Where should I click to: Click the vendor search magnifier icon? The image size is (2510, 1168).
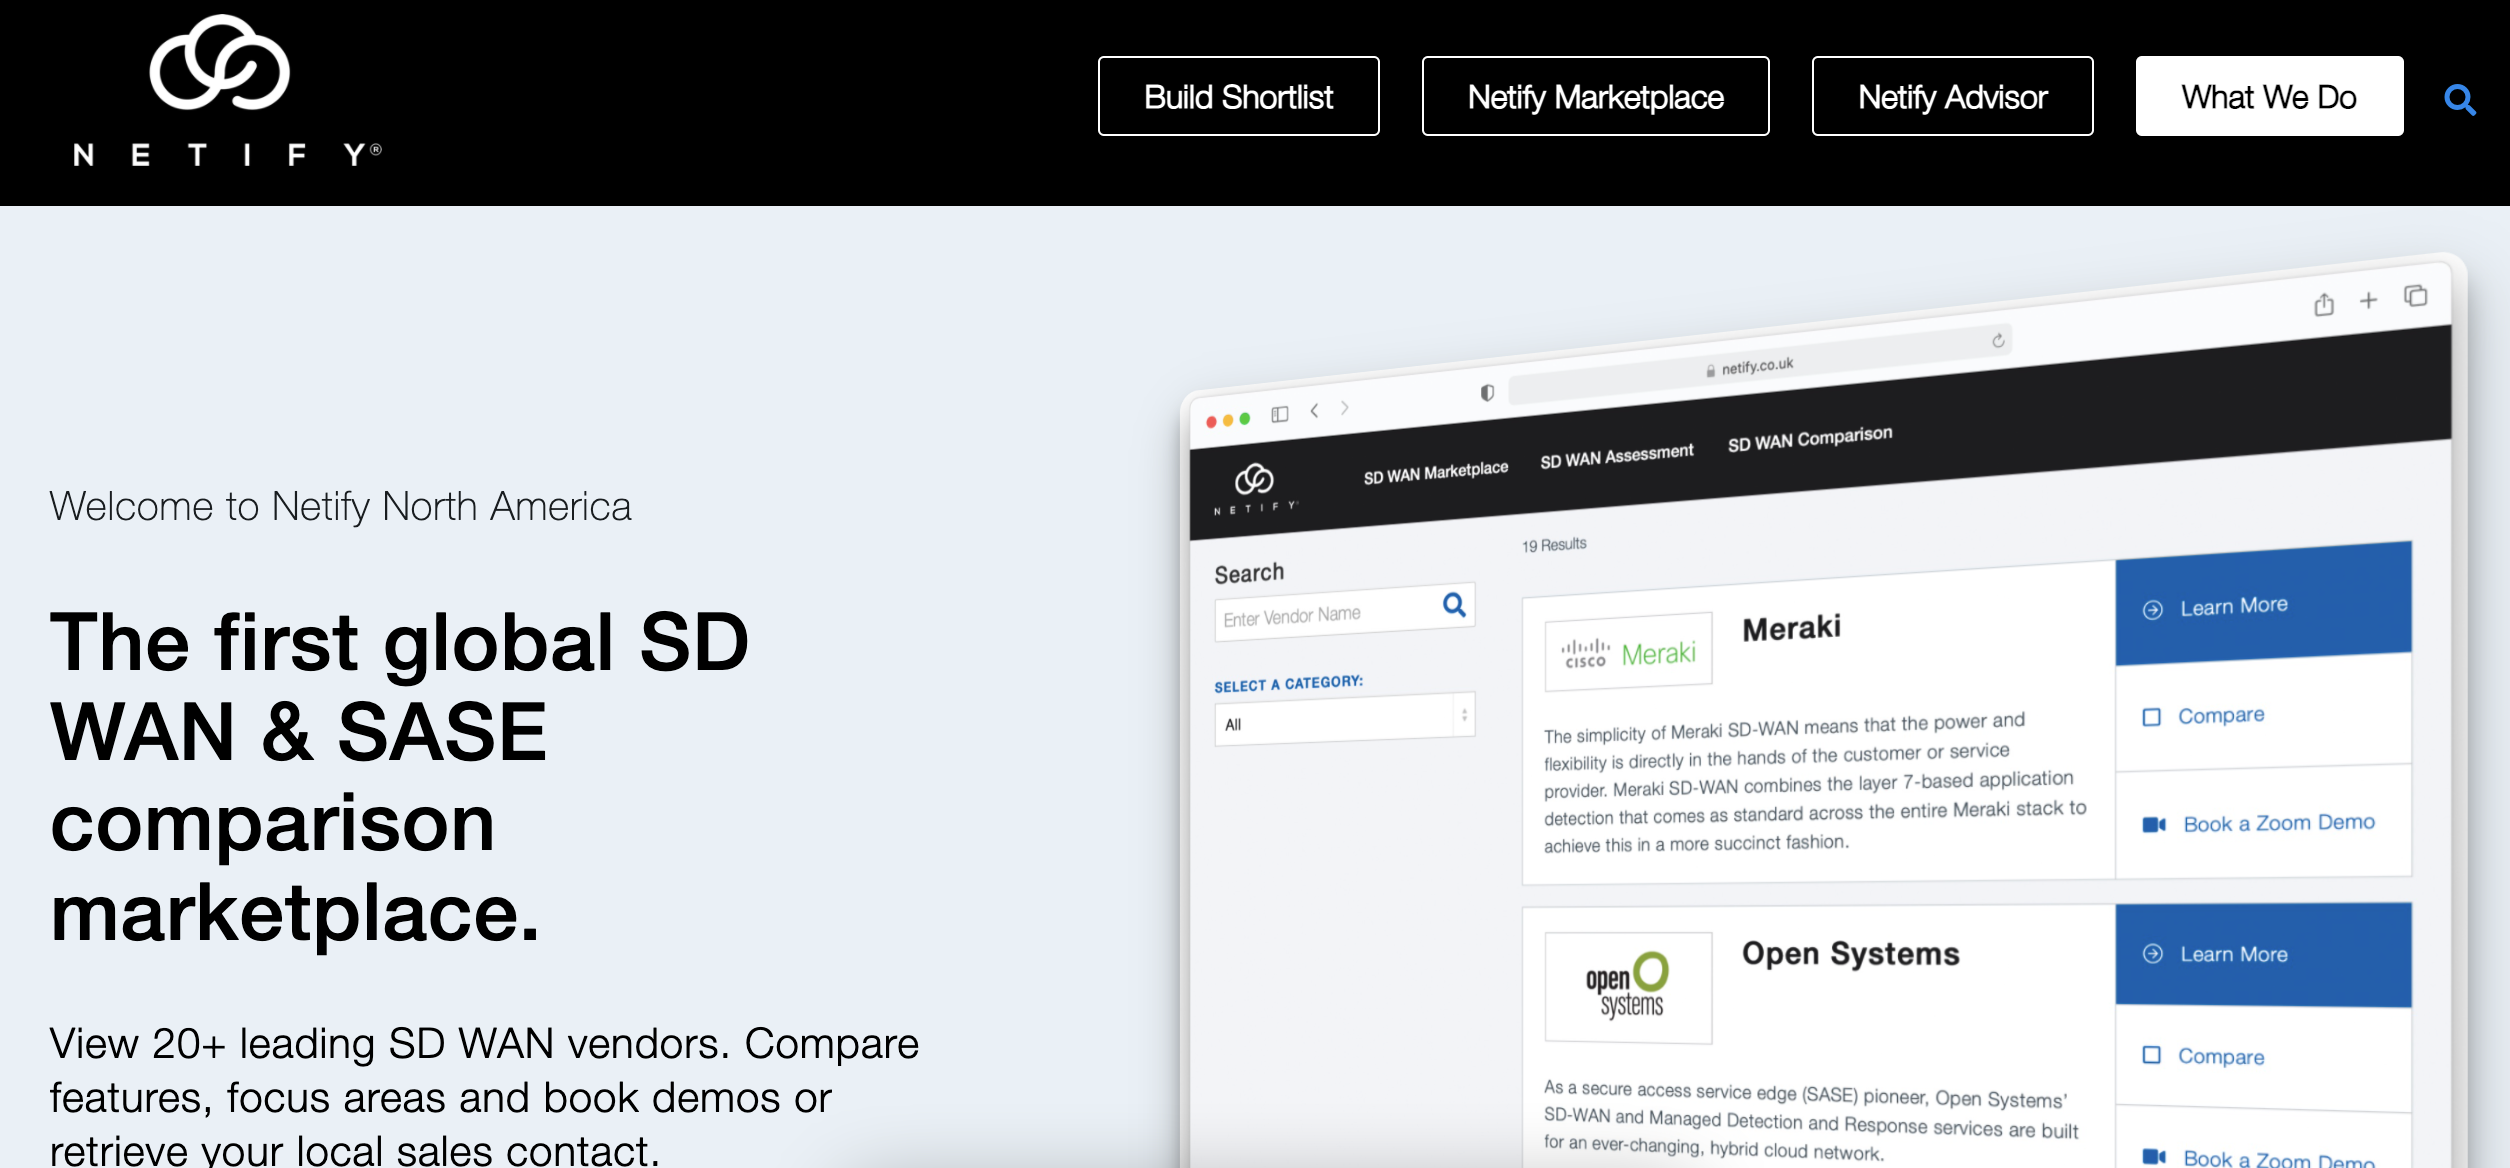(1454, 605)
